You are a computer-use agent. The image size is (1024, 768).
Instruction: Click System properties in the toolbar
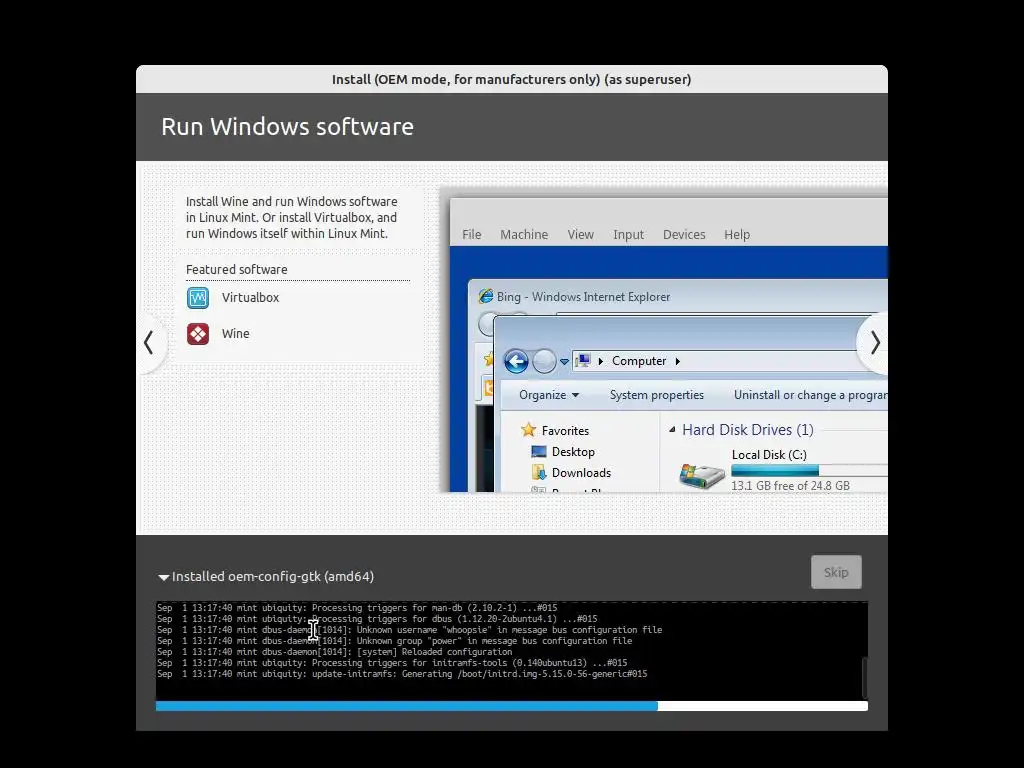[x=656, y=394]
